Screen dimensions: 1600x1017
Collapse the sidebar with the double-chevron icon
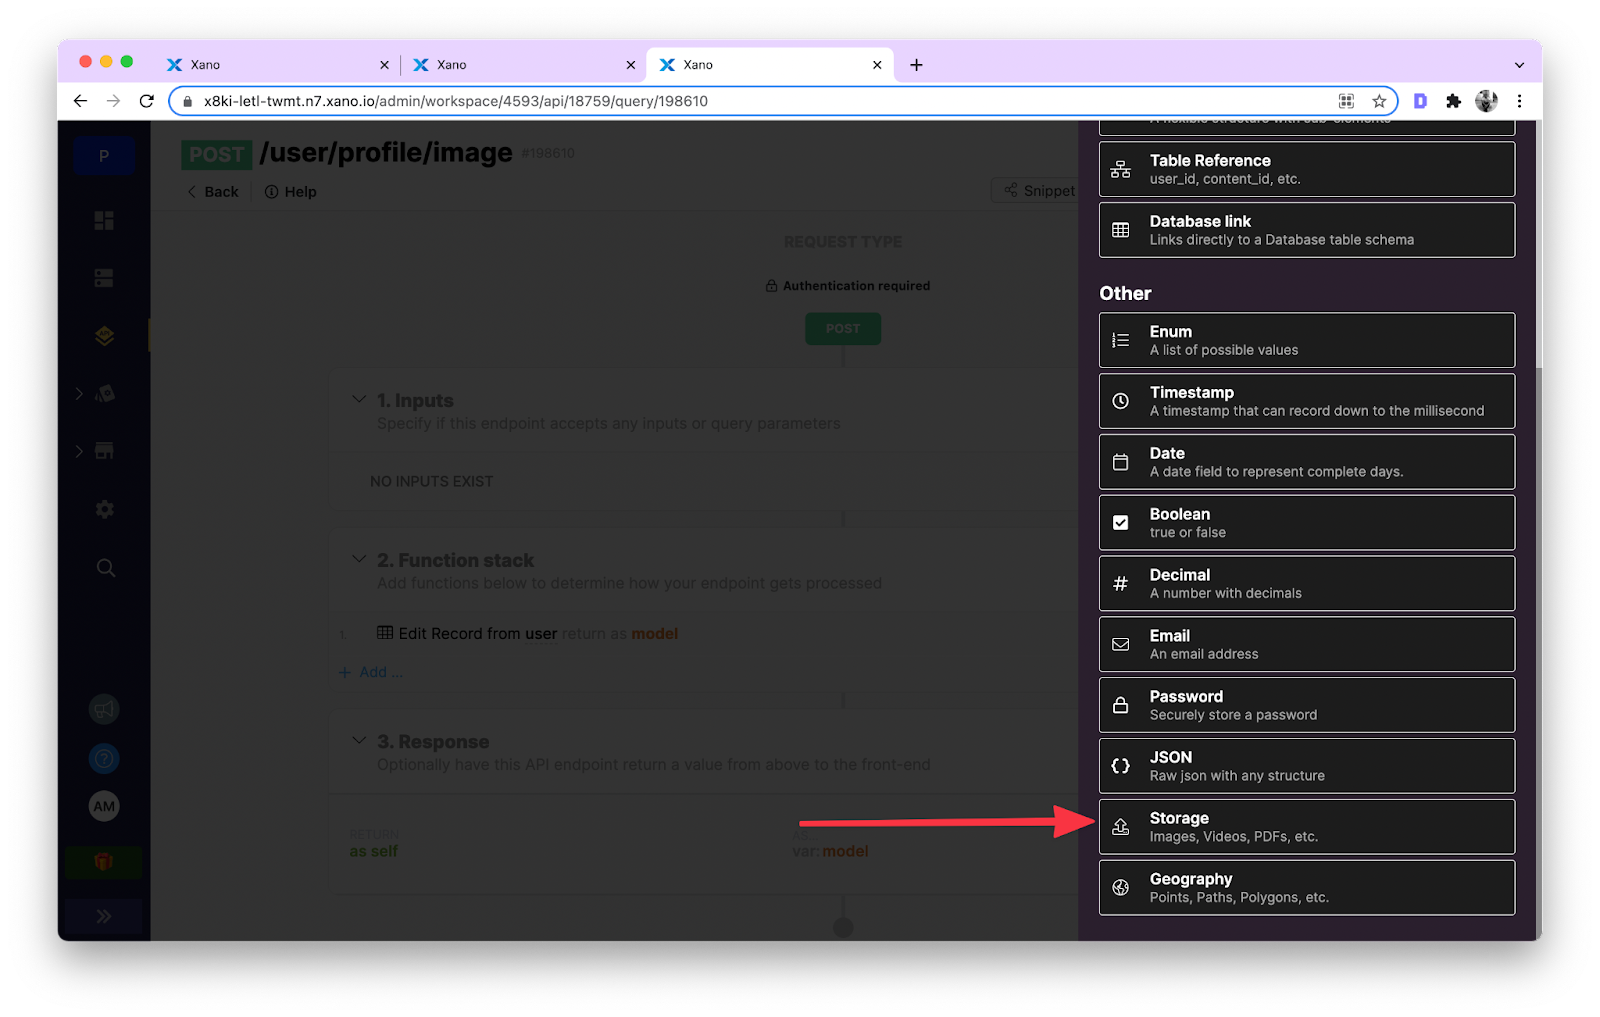(x=104, y=915)
